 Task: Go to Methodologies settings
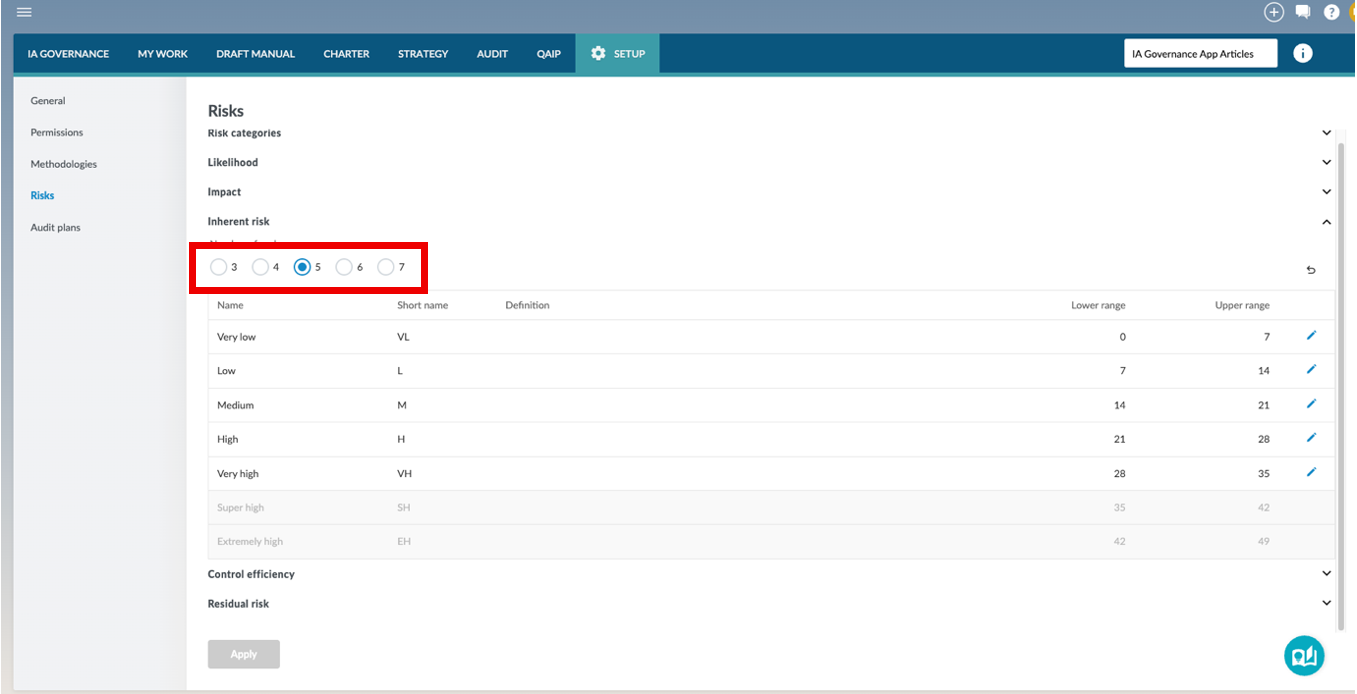[x=64, y=164]
